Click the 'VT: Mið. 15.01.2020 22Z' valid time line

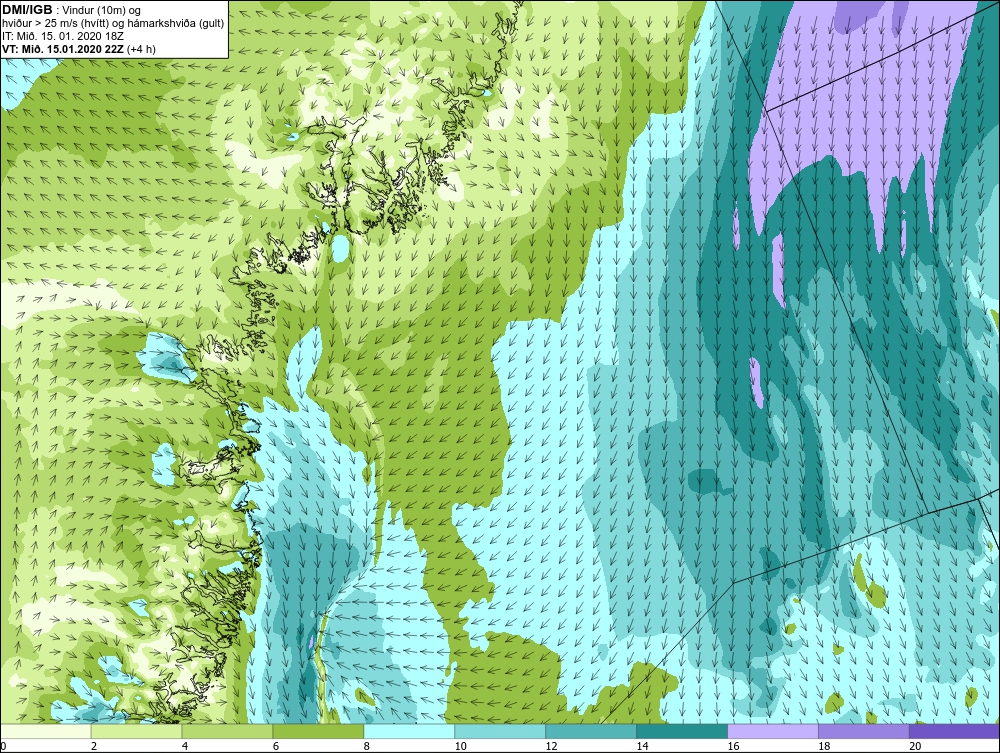(78, 49)
